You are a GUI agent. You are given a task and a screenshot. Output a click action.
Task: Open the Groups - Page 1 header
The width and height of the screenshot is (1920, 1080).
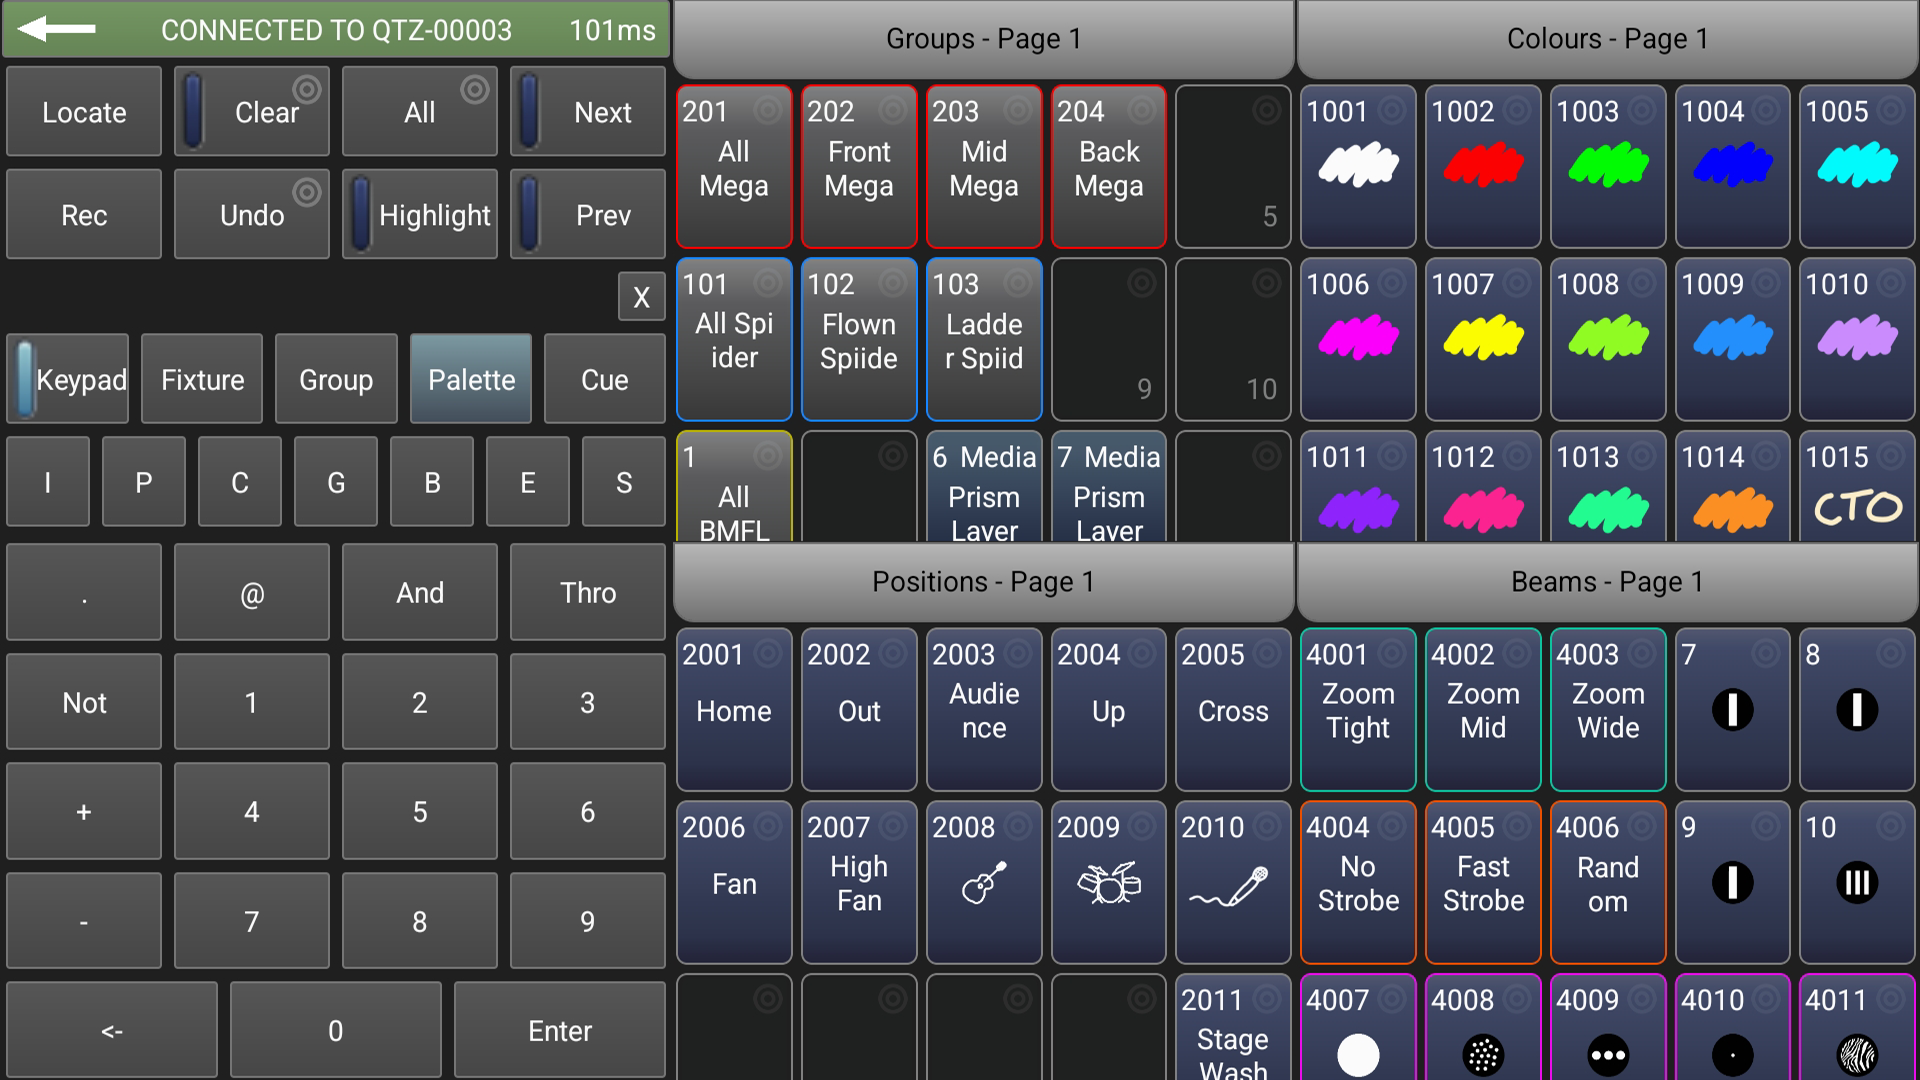[x=983, y=39]
